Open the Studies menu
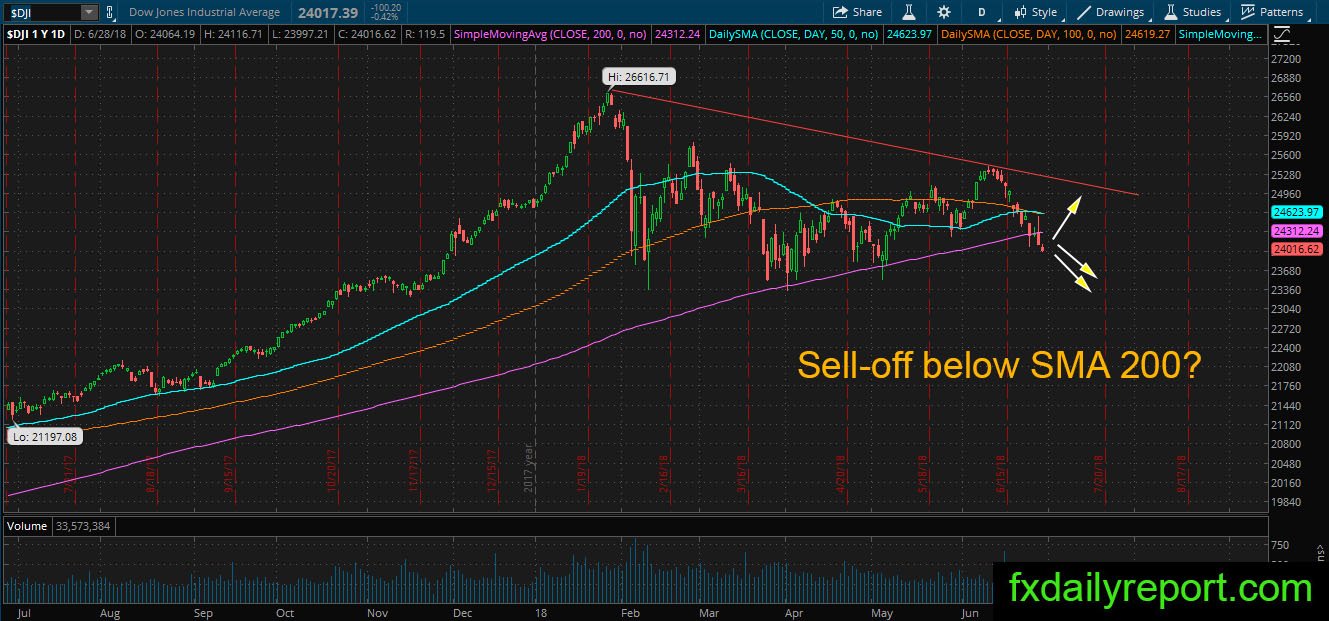 [1194, 12]
